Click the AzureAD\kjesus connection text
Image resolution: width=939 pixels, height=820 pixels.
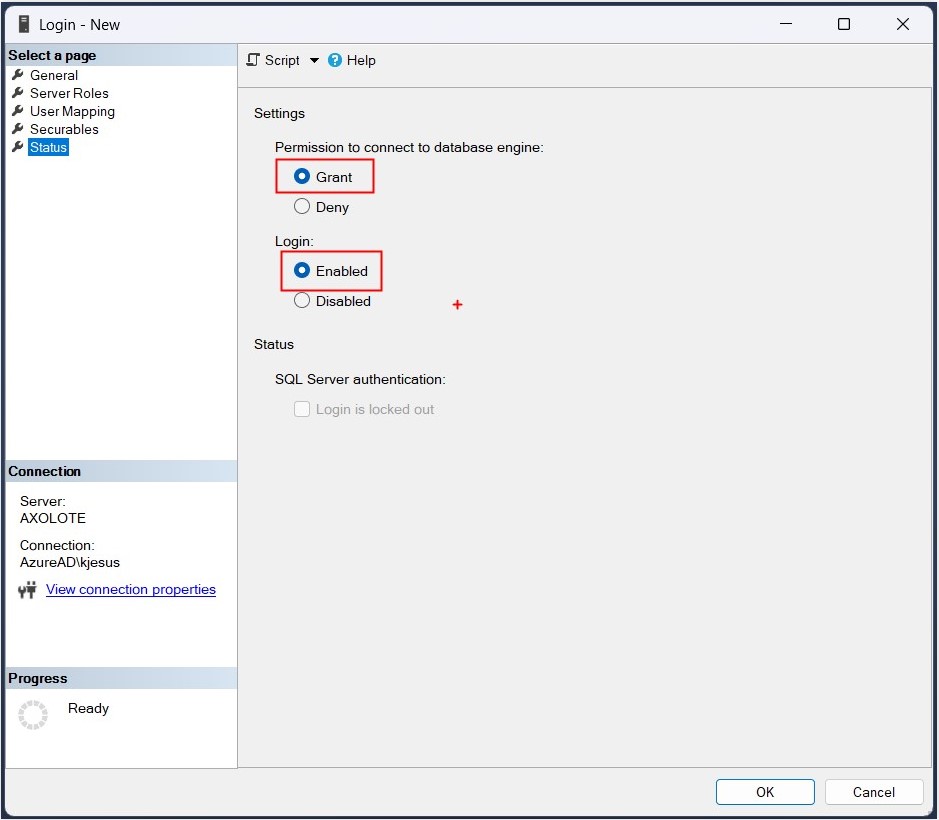pos(69,562)
